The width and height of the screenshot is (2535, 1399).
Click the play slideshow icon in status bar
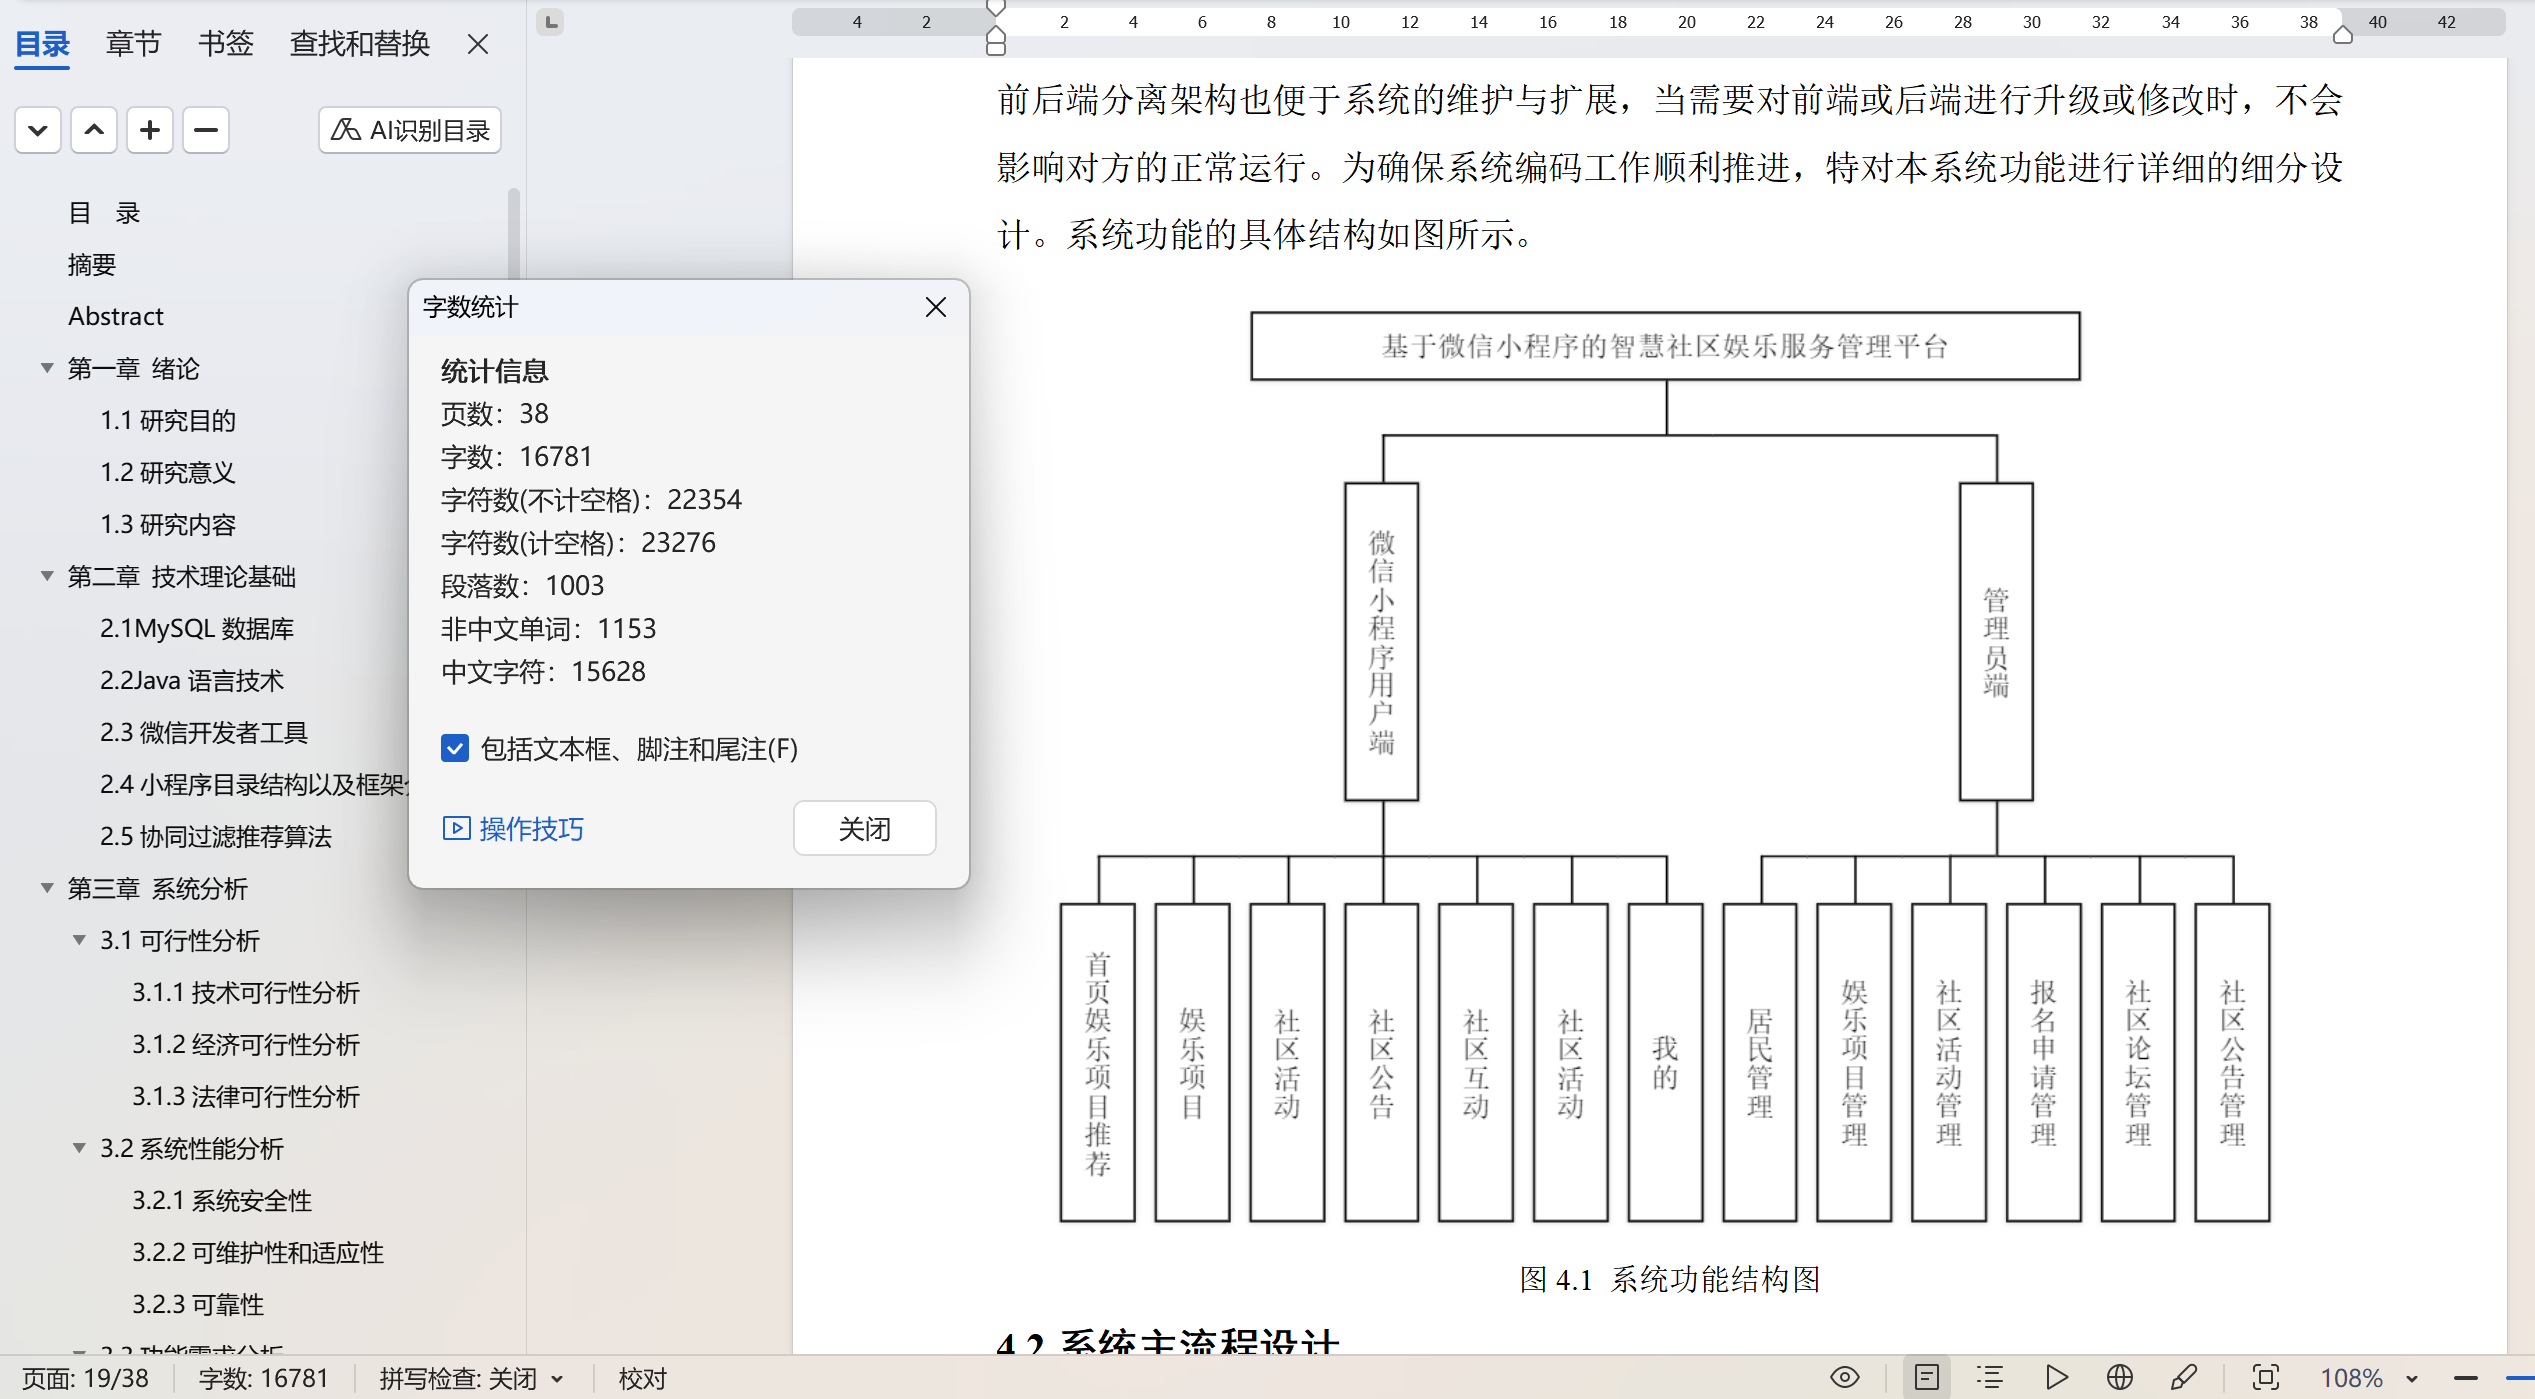[x=2056, y=1378]
